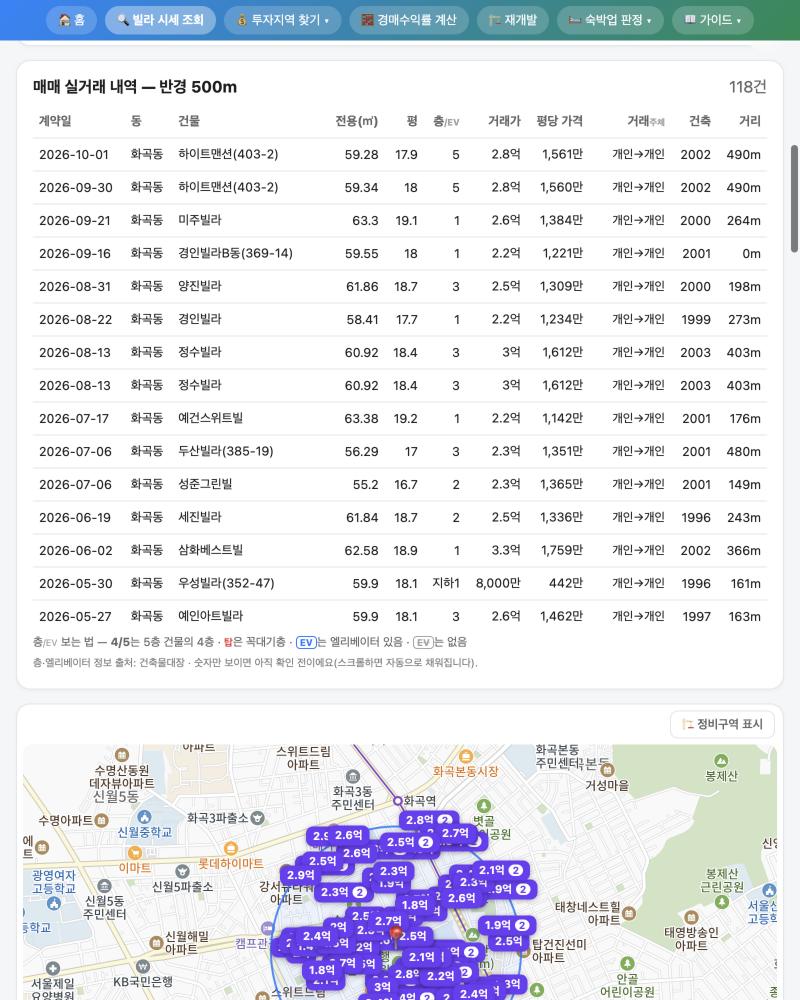Open the 빌라 시세 조회 nav tab
The width and height of the screenshot is (800, 1000).
[160, 20]
